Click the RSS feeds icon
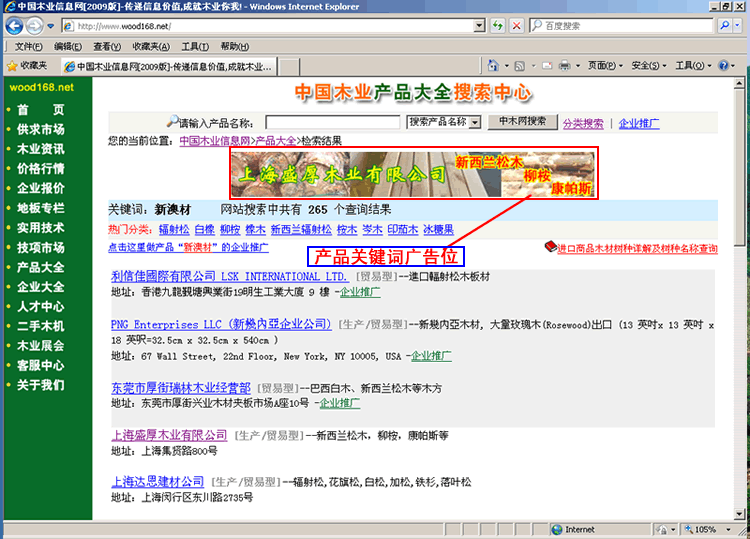This screenshot has width=750, height=539. tap(519, 66)
